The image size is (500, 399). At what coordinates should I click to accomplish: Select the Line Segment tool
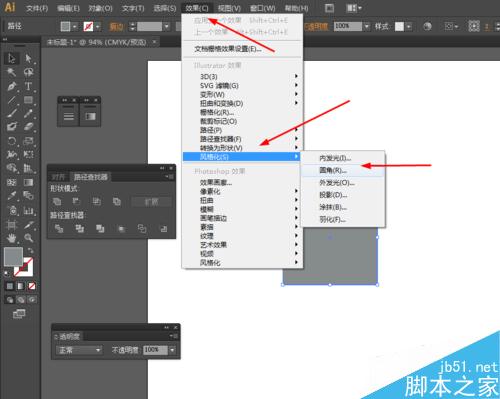click(x=12, y=100)
